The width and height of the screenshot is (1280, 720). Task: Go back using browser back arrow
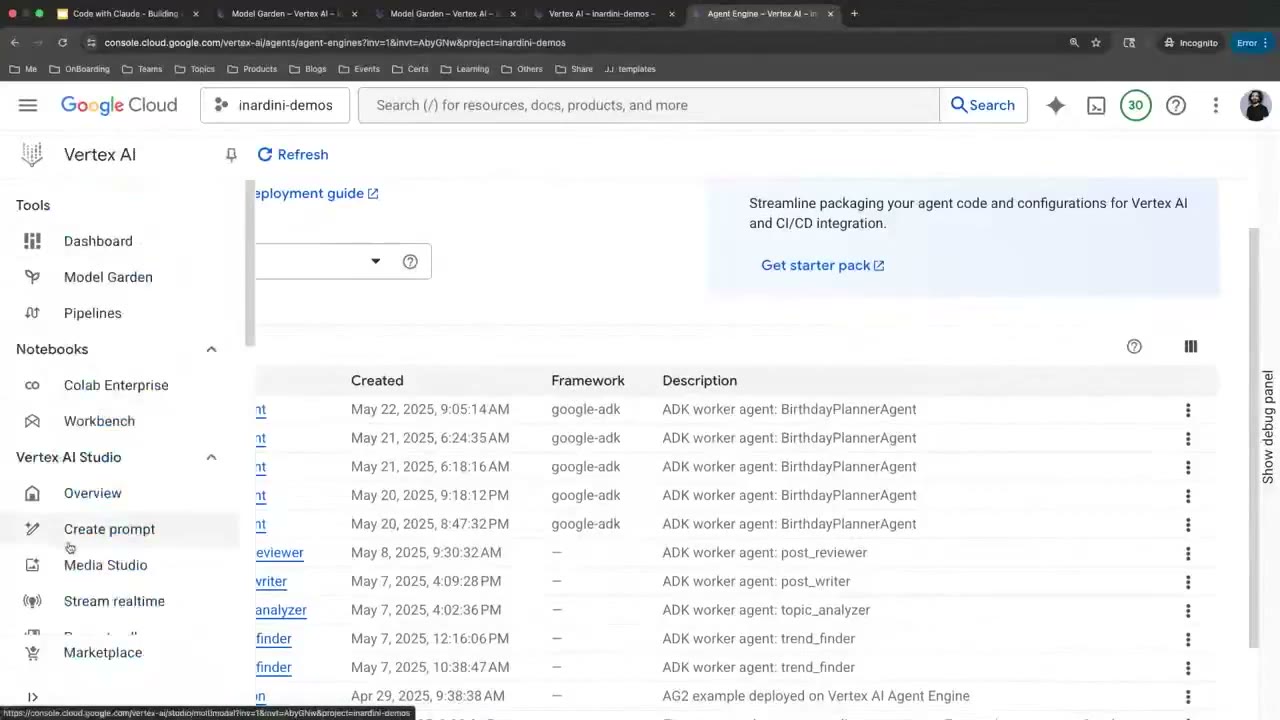[15, 43]
